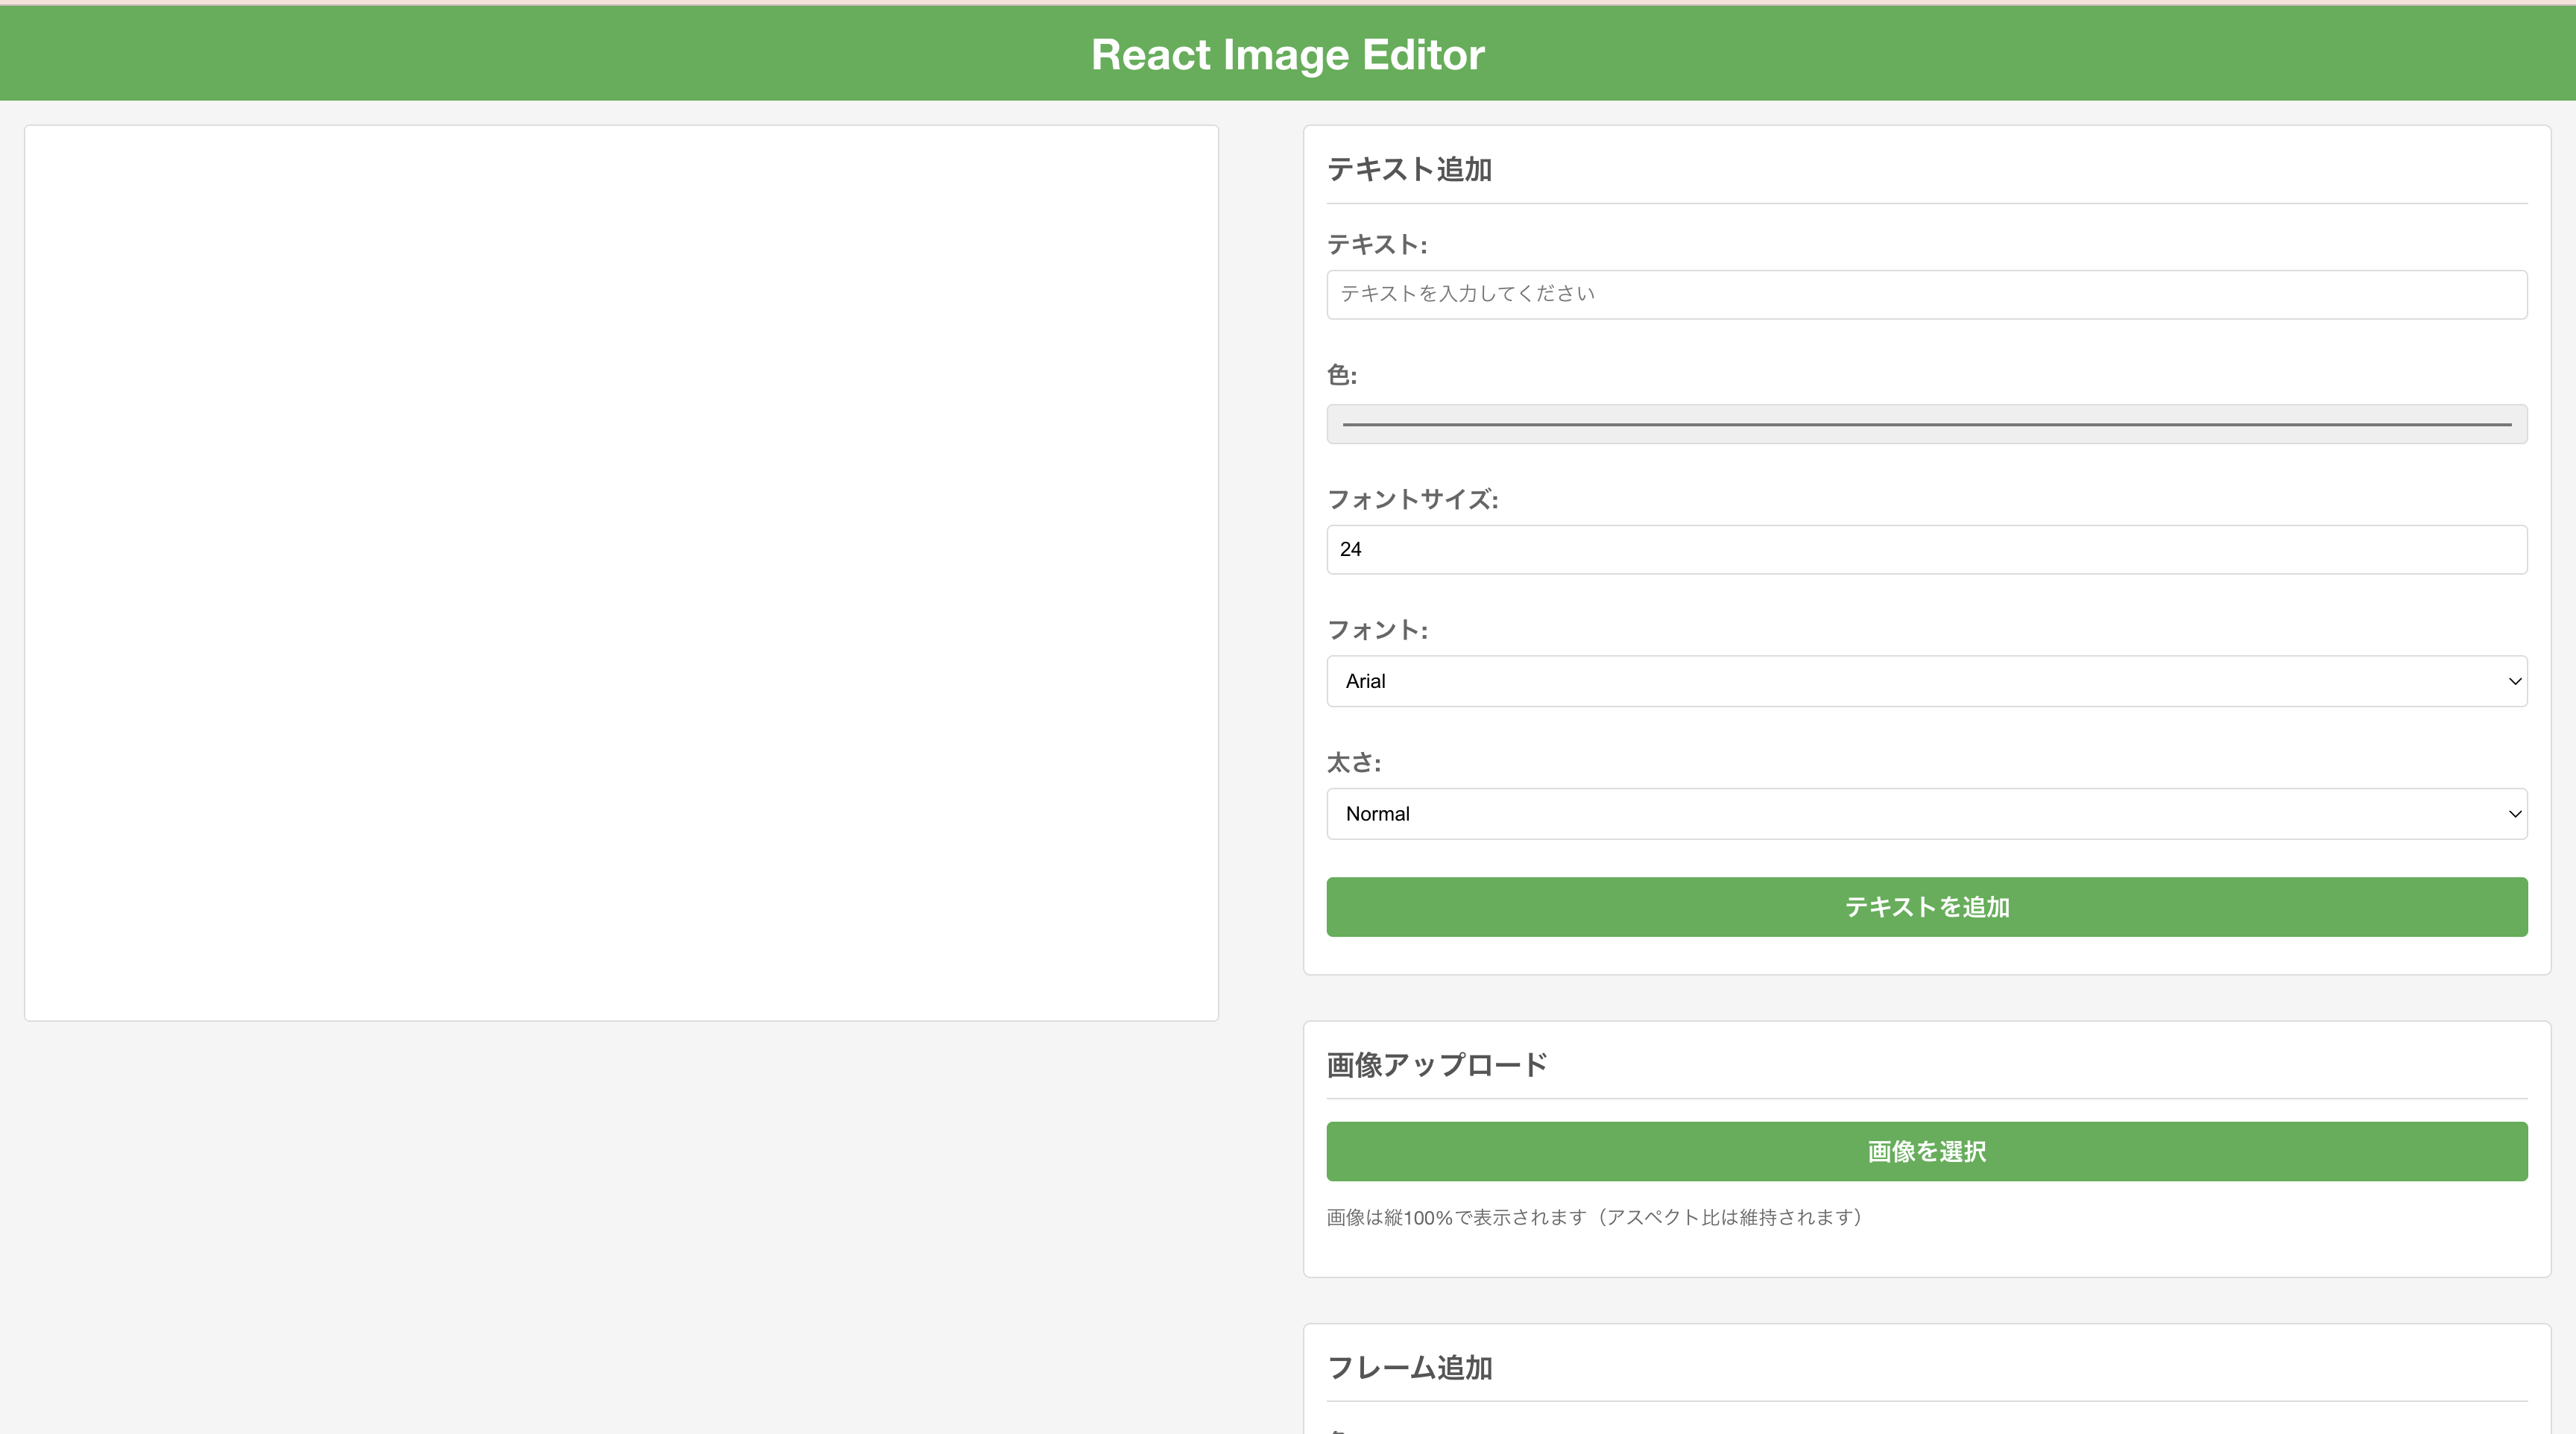Viewport: 2576px width, 1434px height.
Task: Open the 太さ dropdown showing Normal
Action: point(1927,813)
